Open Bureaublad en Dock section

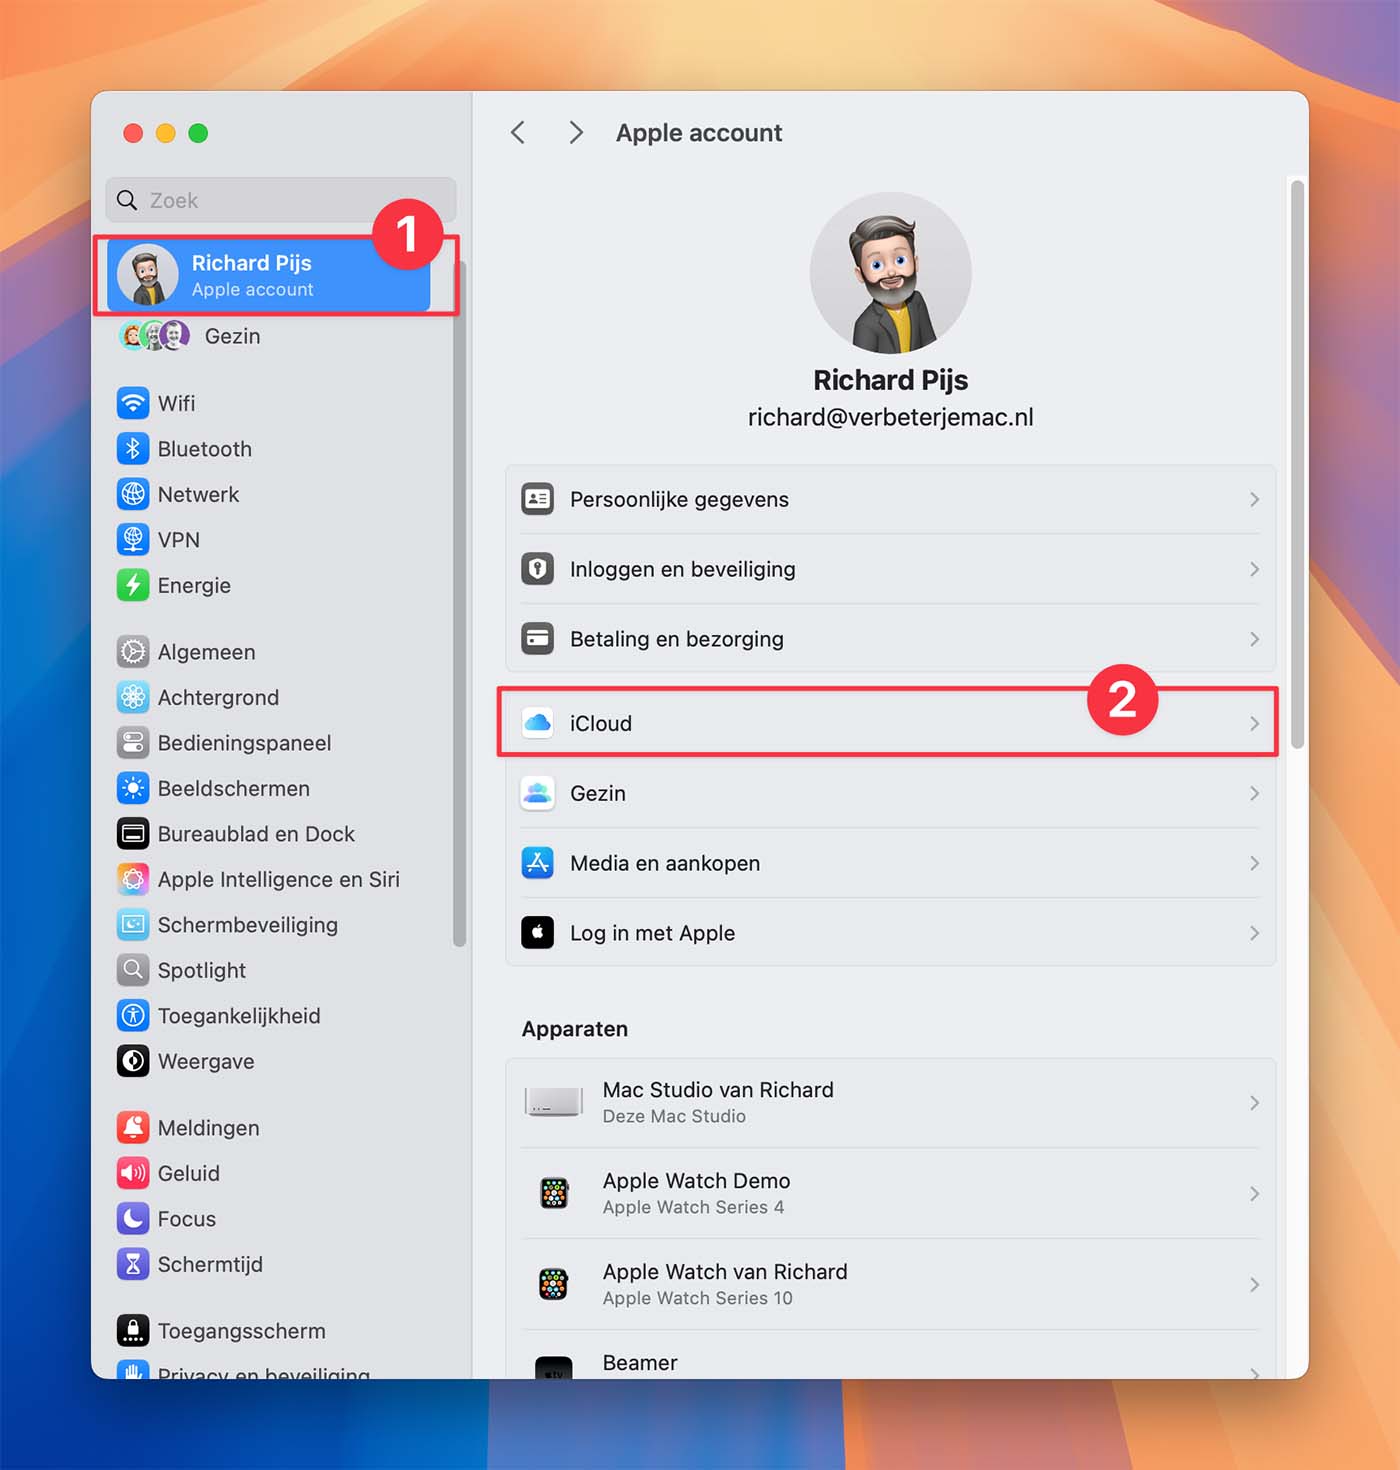pos(256,834)
